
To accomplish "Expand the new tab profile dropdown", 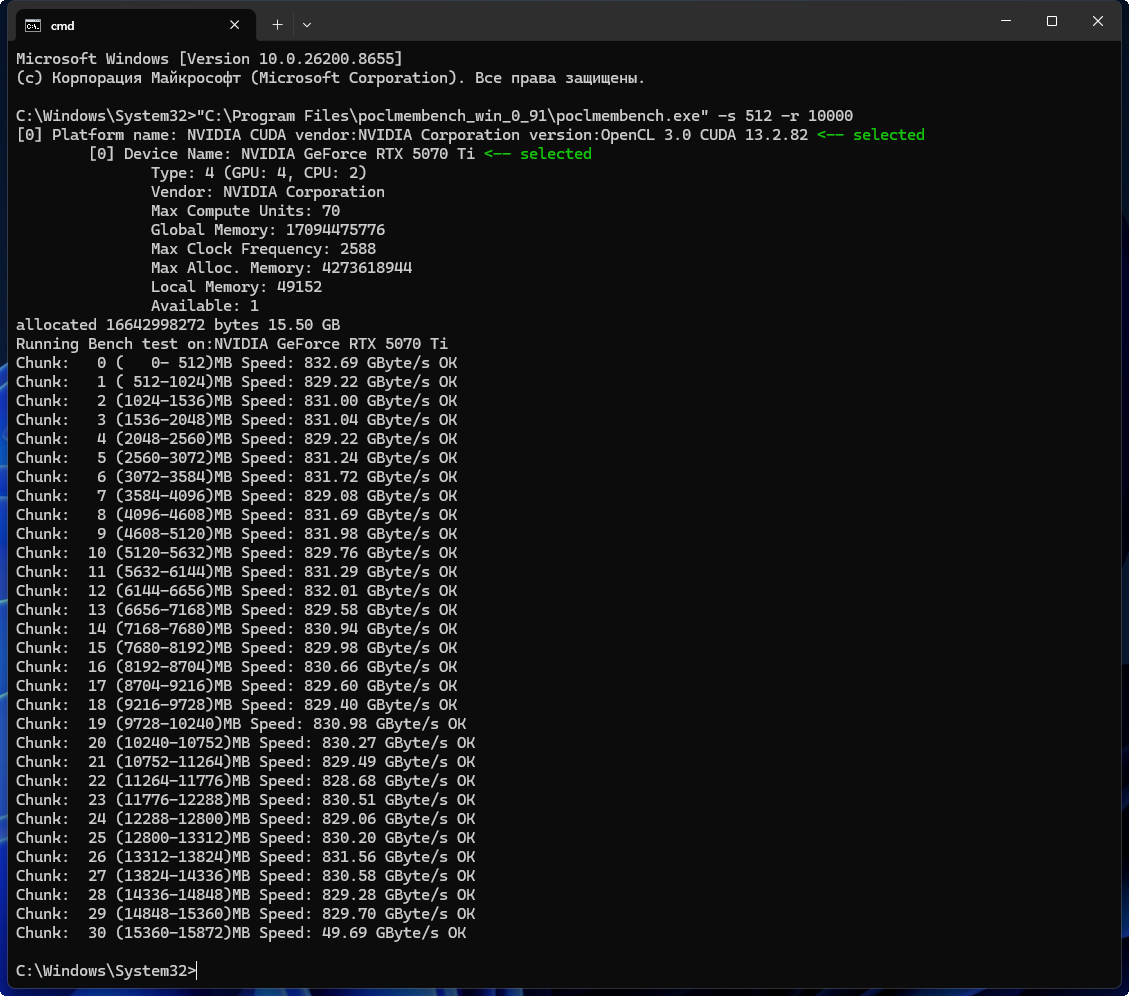I will pyautogui.click(x=307, y=24).
